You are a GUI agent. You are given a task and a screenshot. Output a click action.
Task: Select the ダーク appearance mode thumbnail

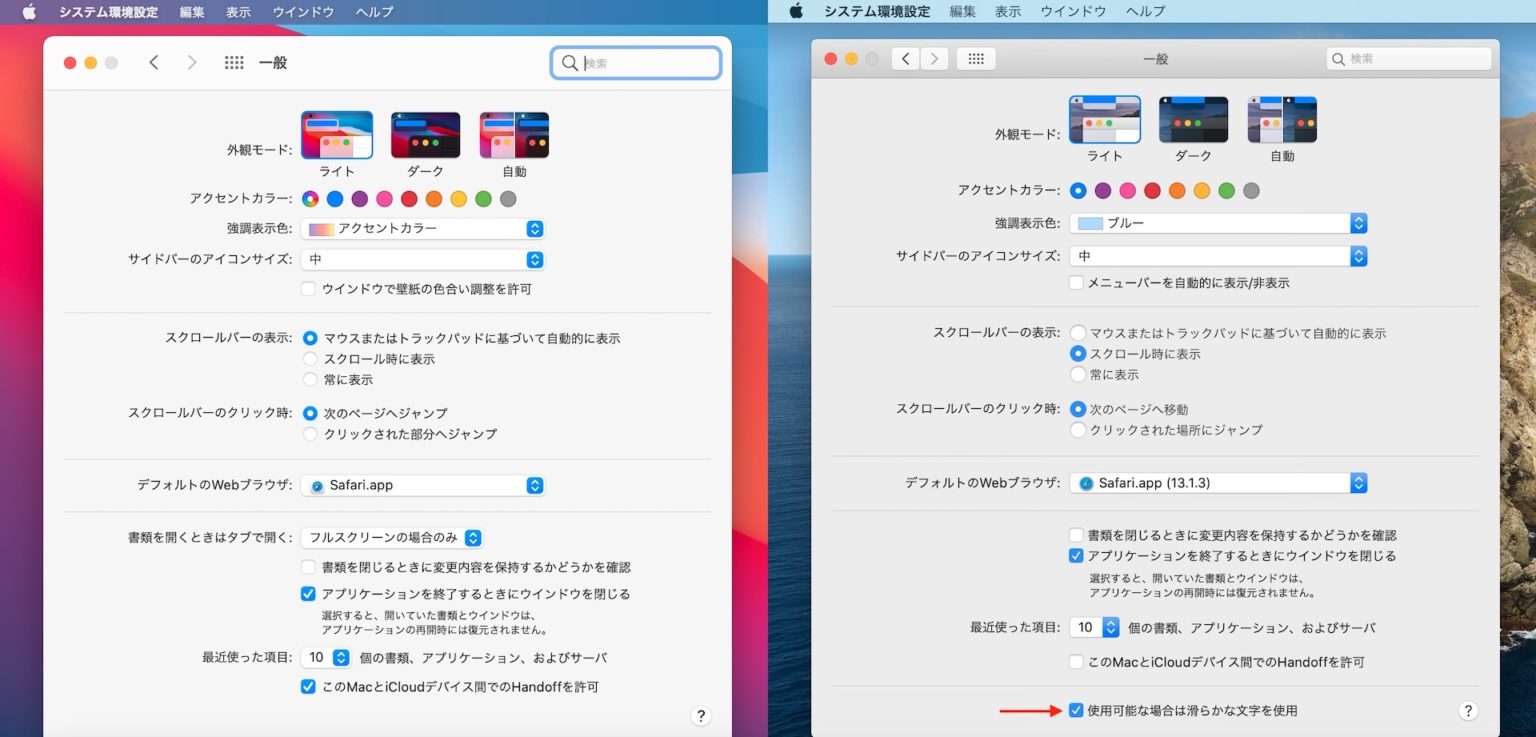coord(425,134)
